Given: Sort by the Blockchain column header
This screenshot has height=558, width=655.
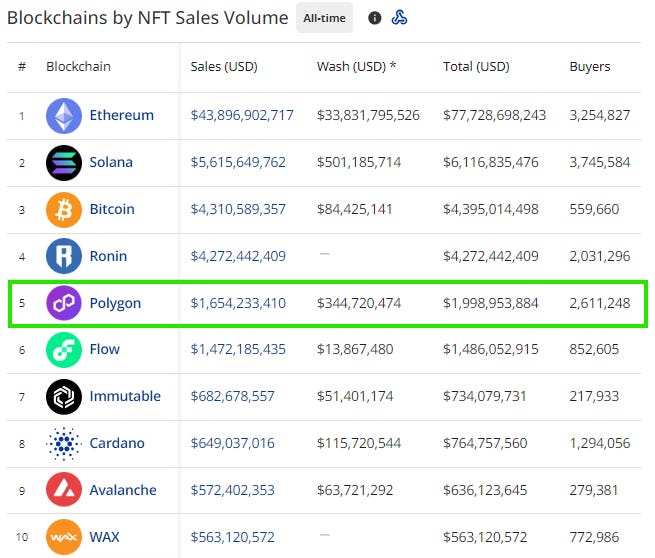Looking at the screenshot, I should click(x=79, y=66).
